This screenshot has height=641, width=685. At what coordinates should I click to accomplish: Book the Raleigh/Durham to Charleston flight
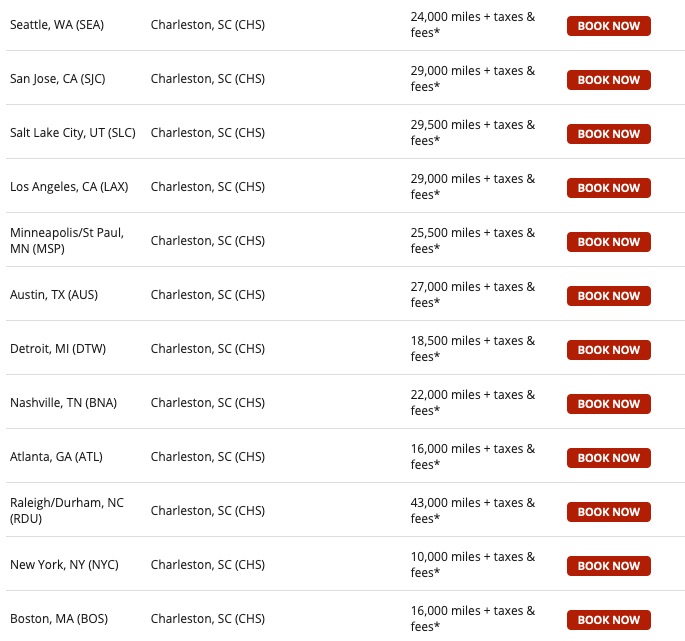coord(608,512)
